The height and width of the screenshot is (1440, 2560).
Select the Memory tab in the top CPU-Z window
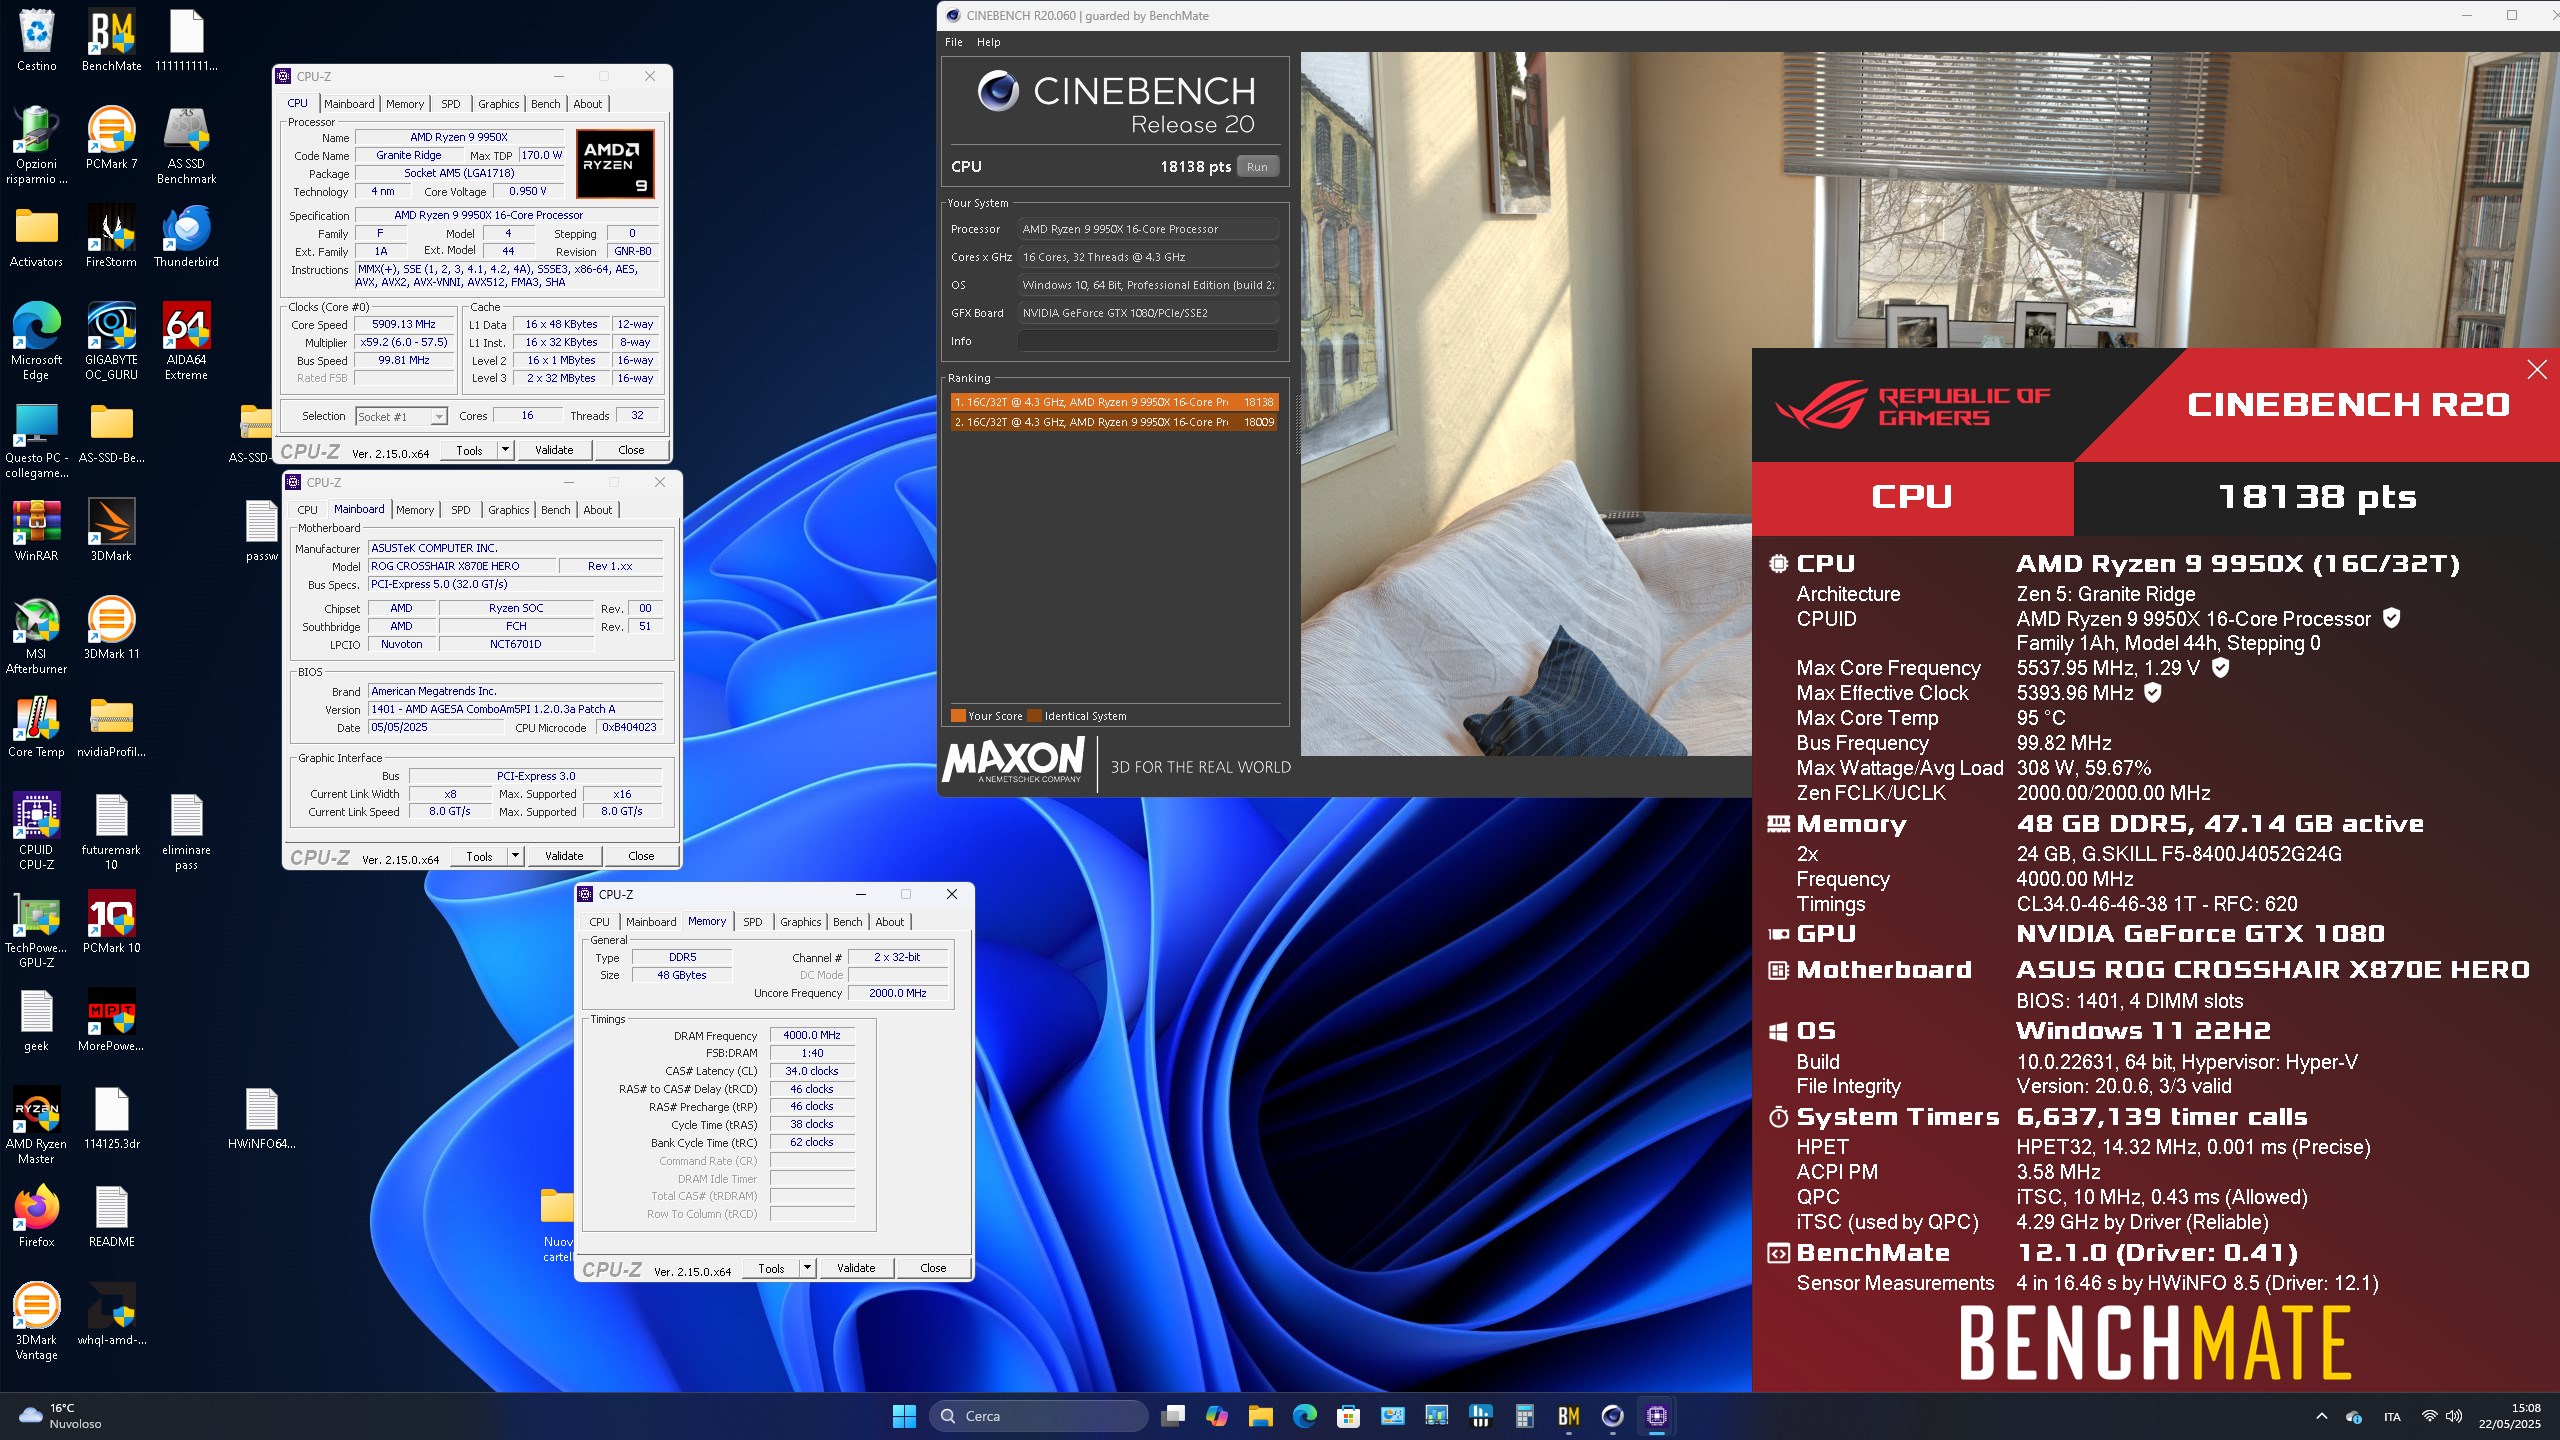click(x=405, y=104)
